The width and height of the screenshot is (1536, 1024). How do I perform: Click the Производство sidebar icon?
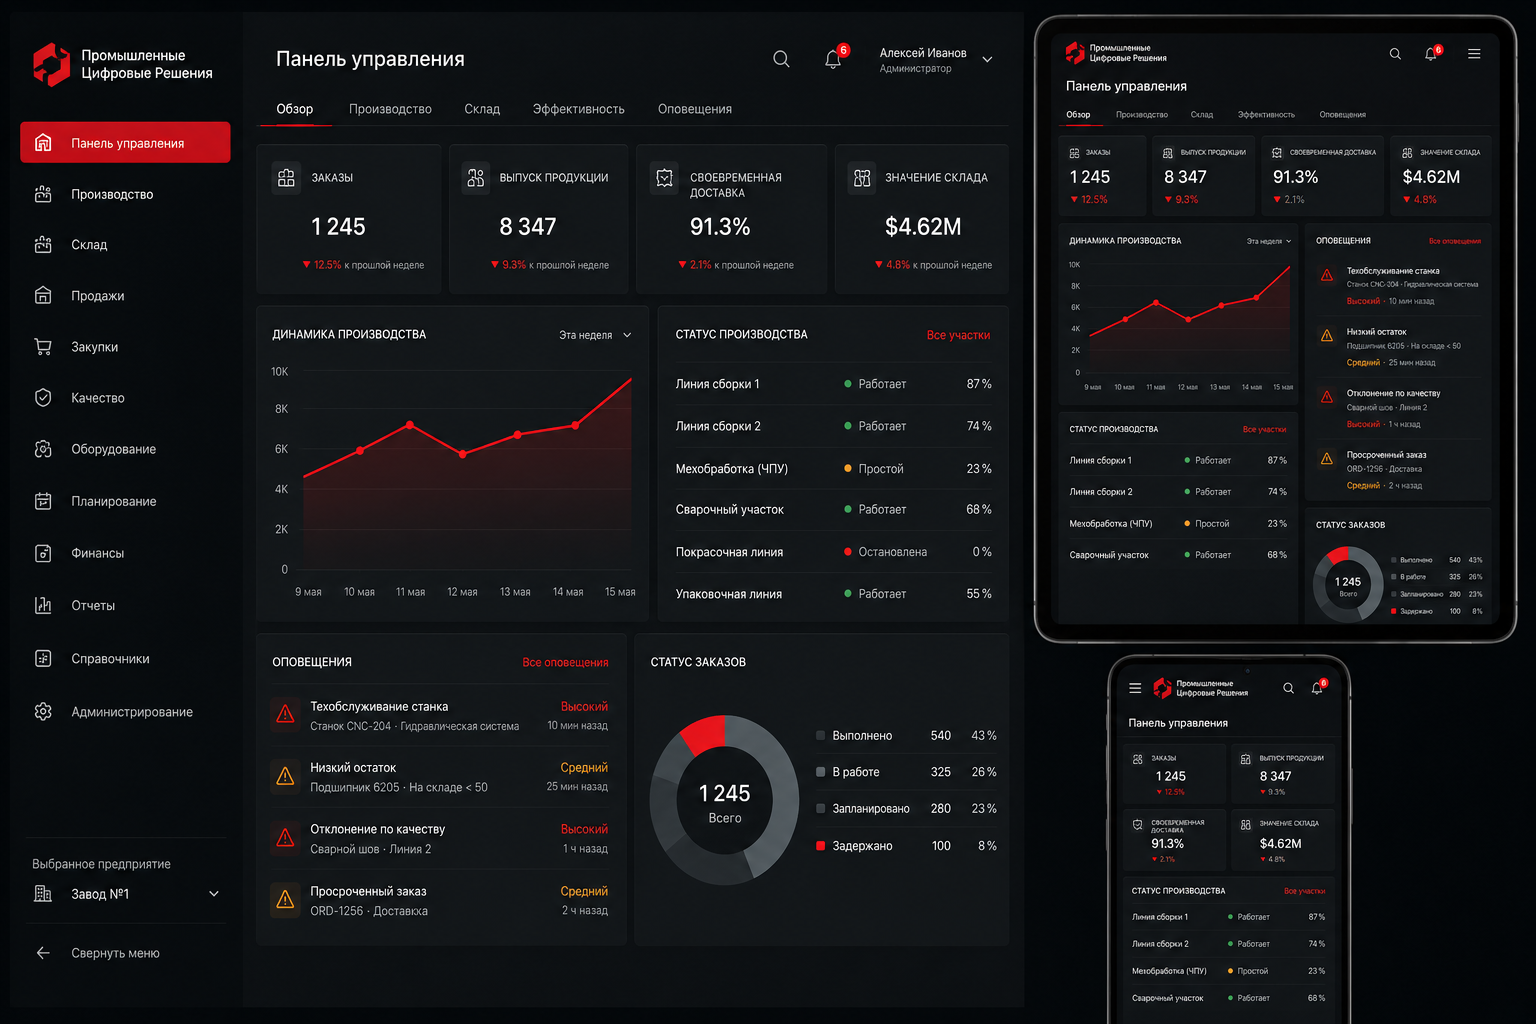(43, 194)
